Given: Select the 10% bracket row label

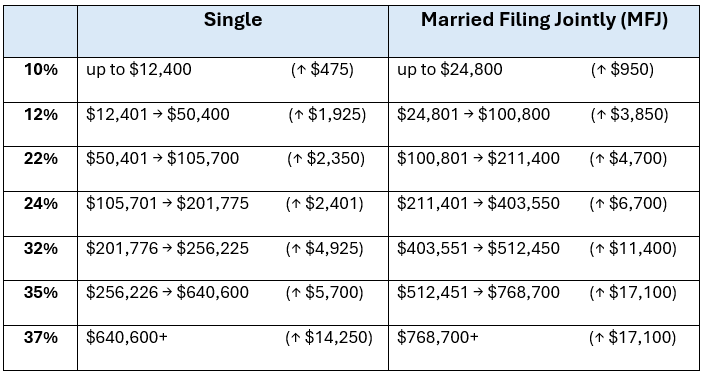Looking at the screenshot, I should pos(41,70).
